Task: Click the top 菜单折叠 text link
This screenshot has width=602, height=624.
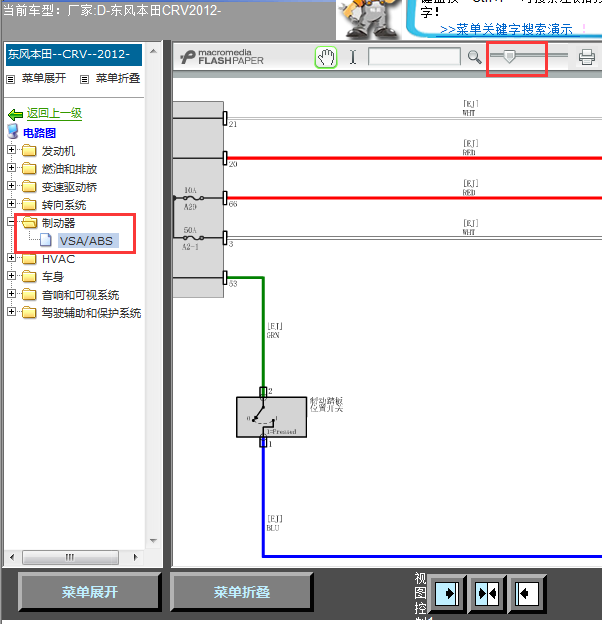Action: click(x=118, y=78)
